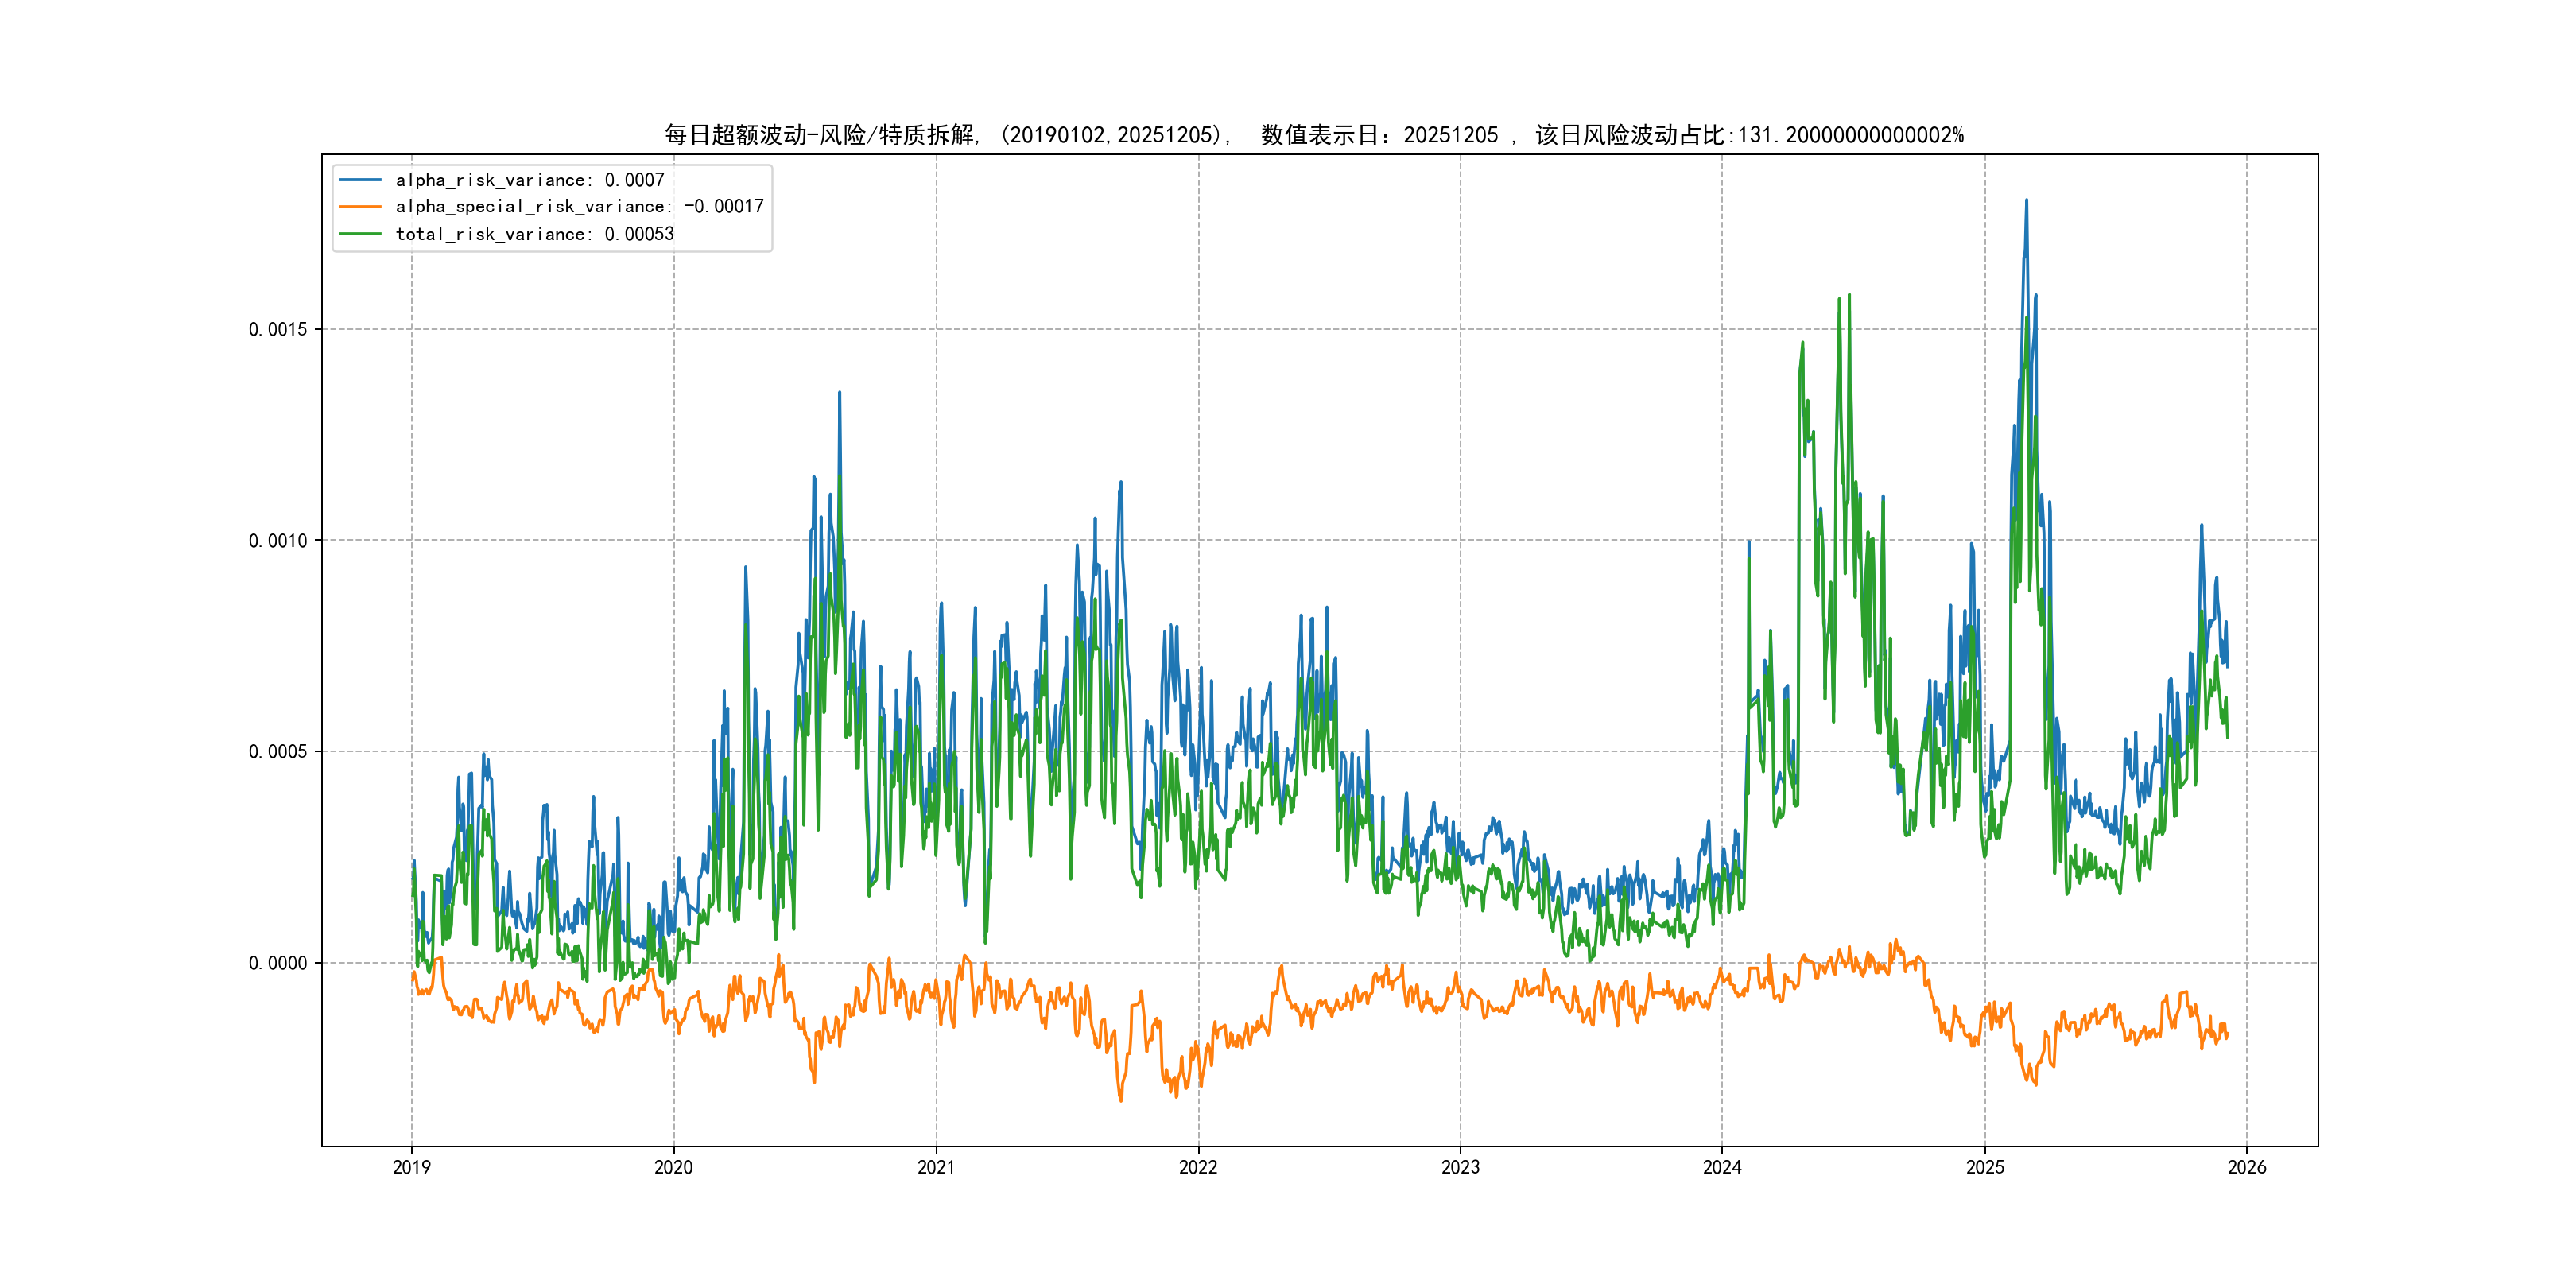The width and height of the screenshot is (2576, 1288).
Task: Click the 2023 x-axis tick label
Action: pyautogui.click(x=1460, y=1167)
